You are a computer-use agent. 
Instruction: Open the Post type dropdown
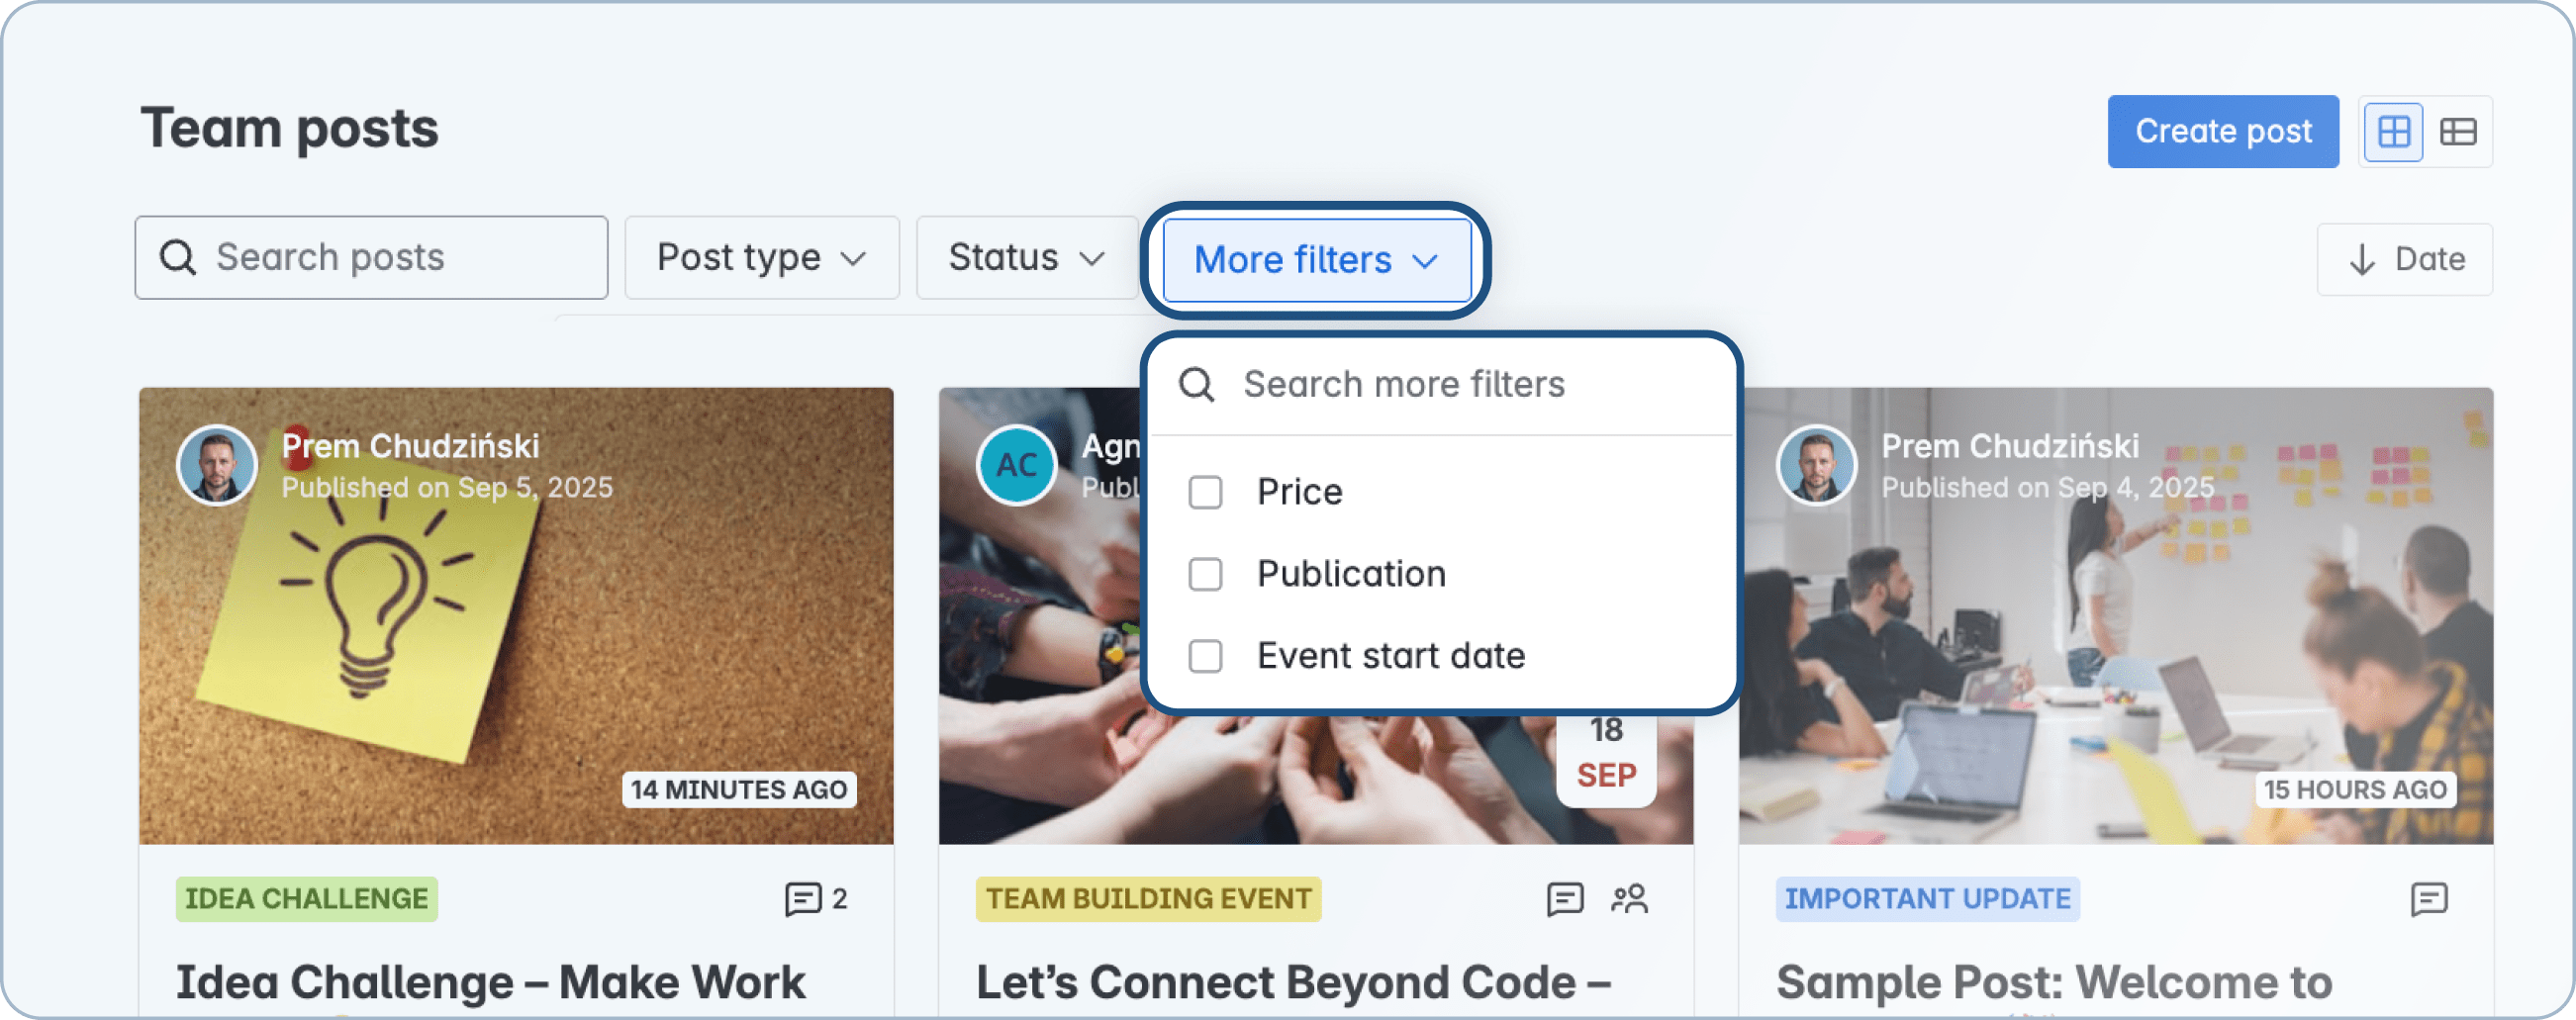tap(761, 257)
